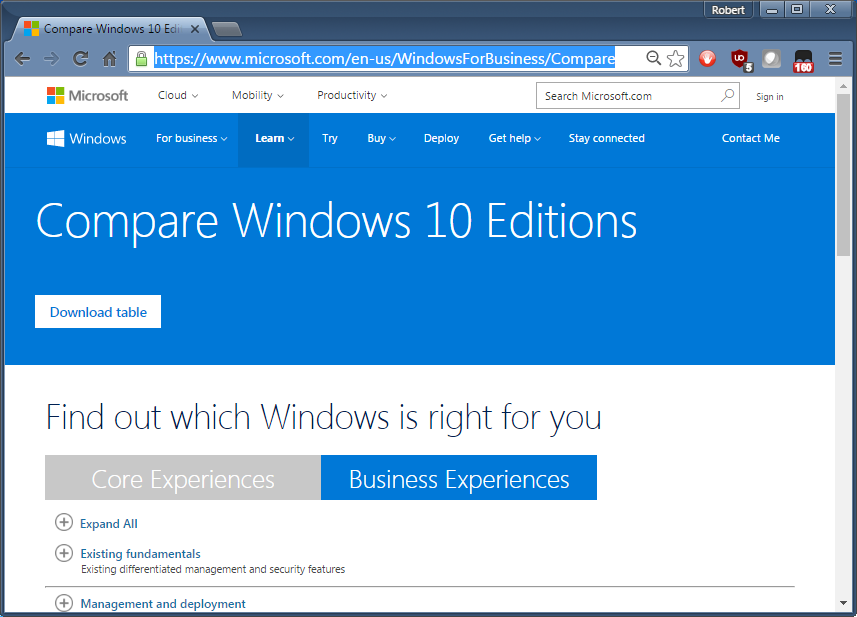The width and height of the screenshot is (857, 617).
Task: Open the Chrome hamburger menu
Action: (835, 58)
